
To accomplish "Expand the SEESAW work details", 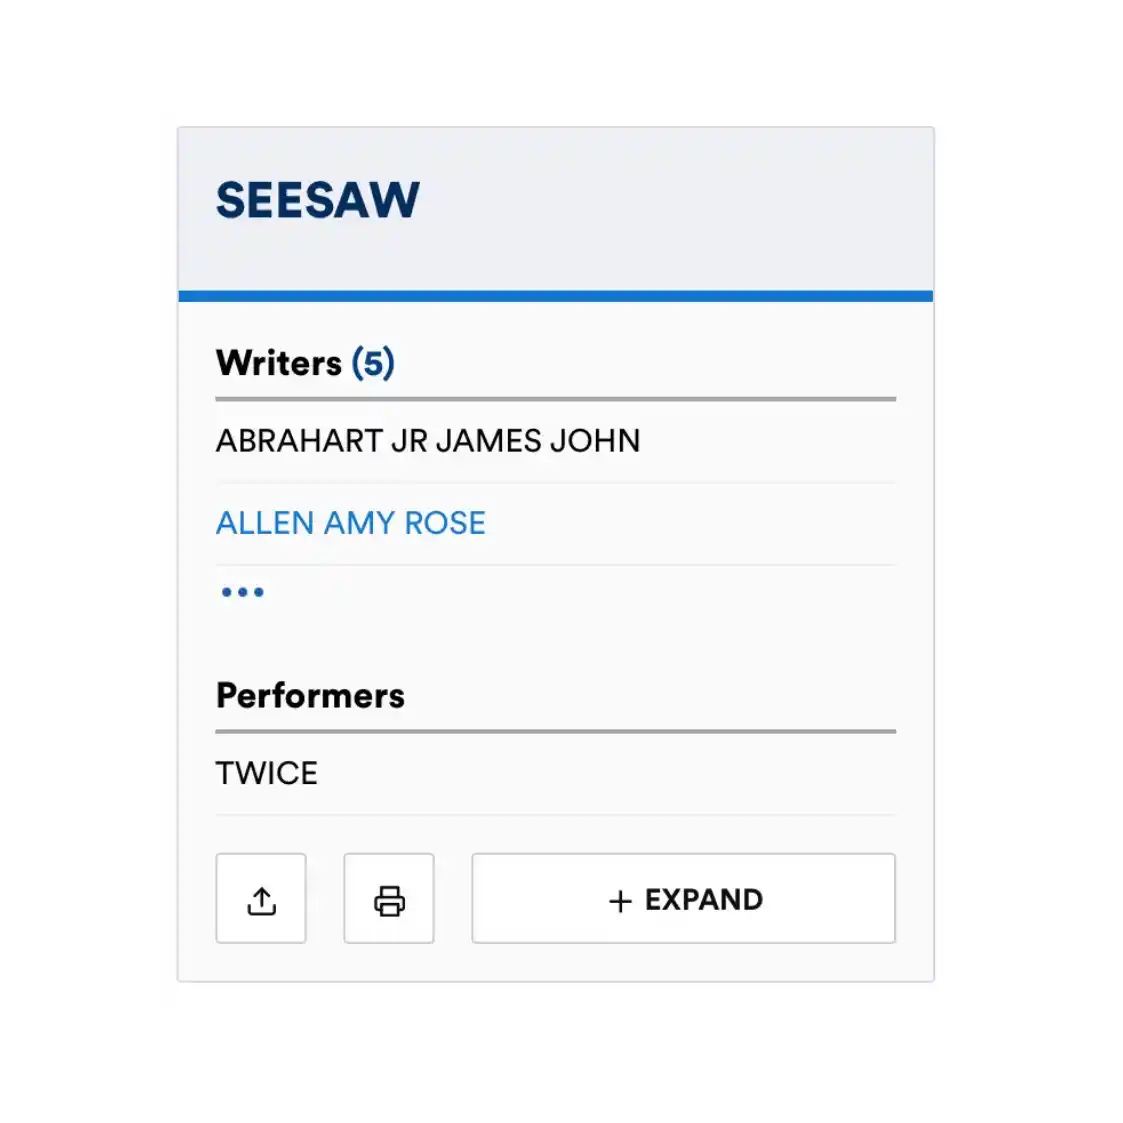I will [683, 898].
